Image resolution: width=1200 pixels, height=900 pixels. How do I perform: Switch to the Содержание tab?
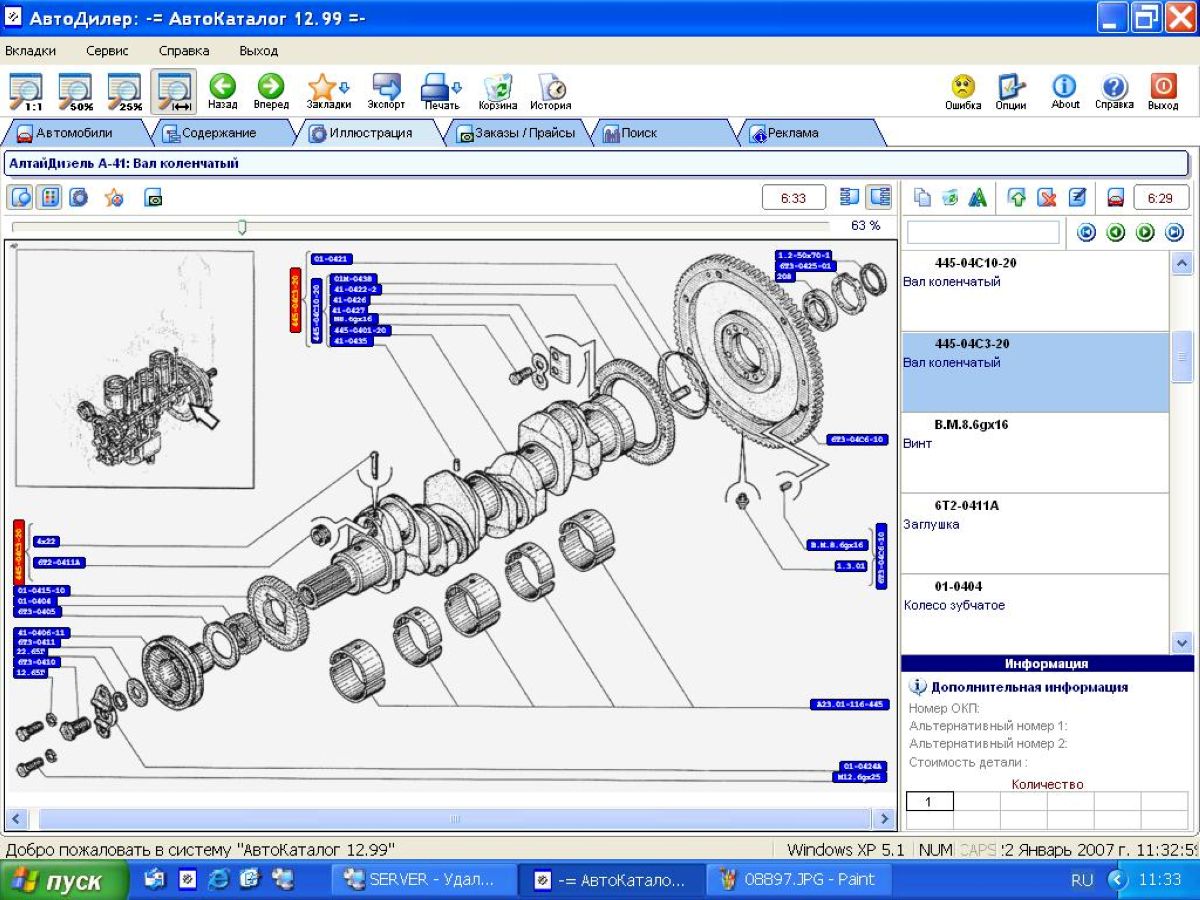click(x=210, y=132)
